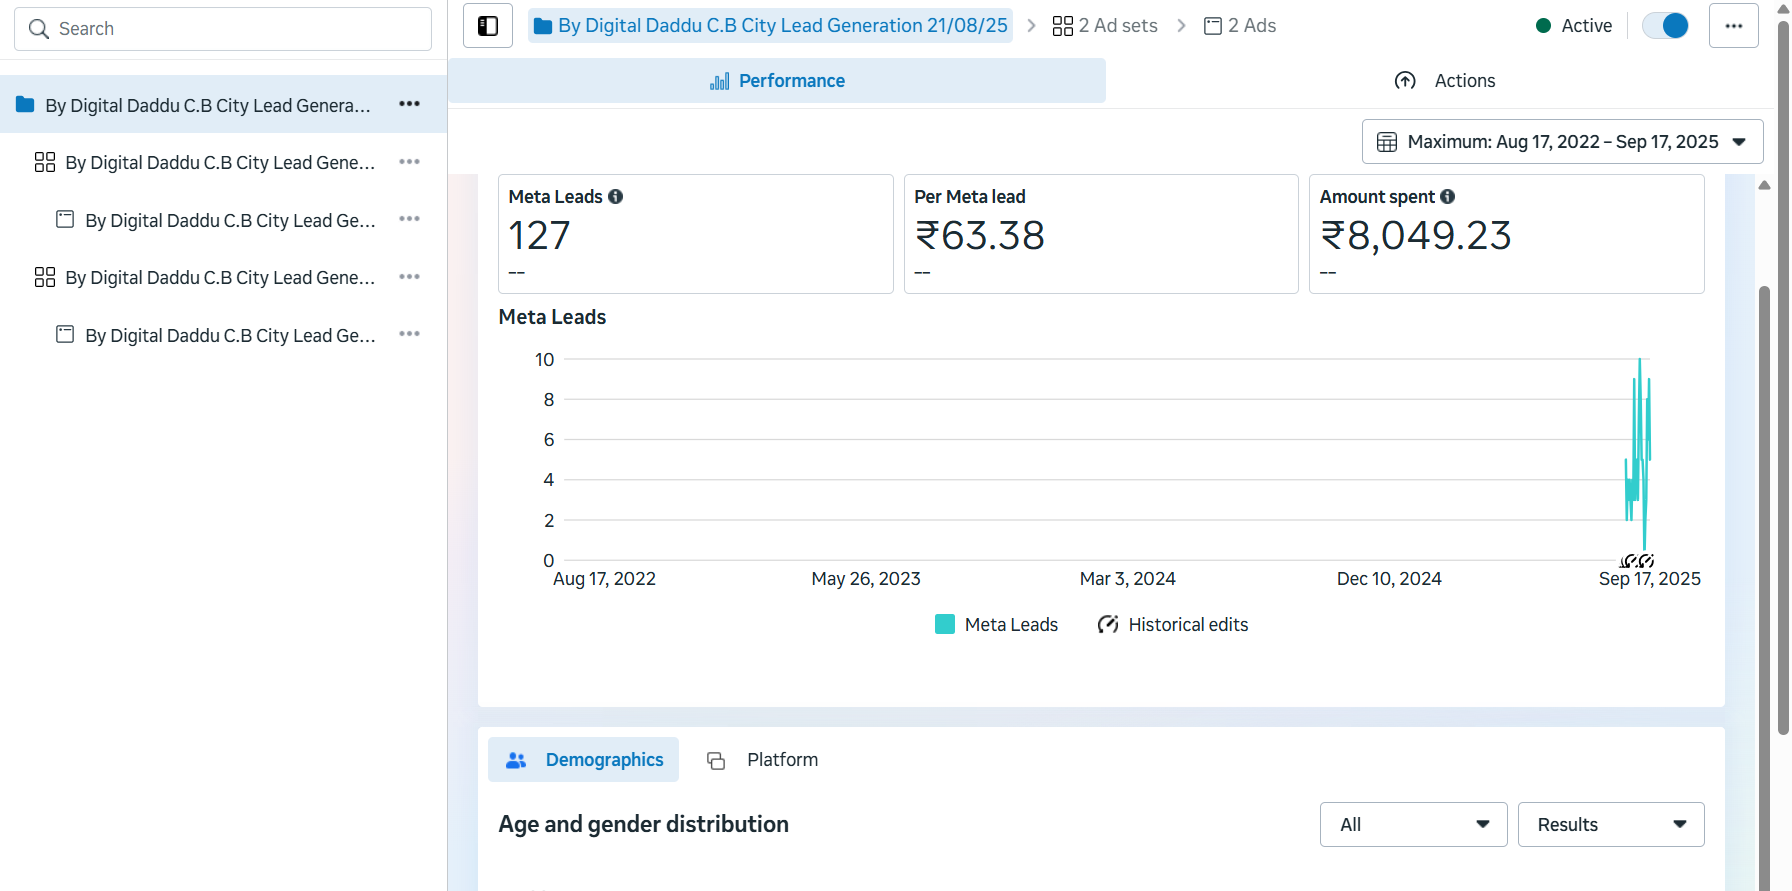Click the info icon beside Amount spent

point(1447,197)
